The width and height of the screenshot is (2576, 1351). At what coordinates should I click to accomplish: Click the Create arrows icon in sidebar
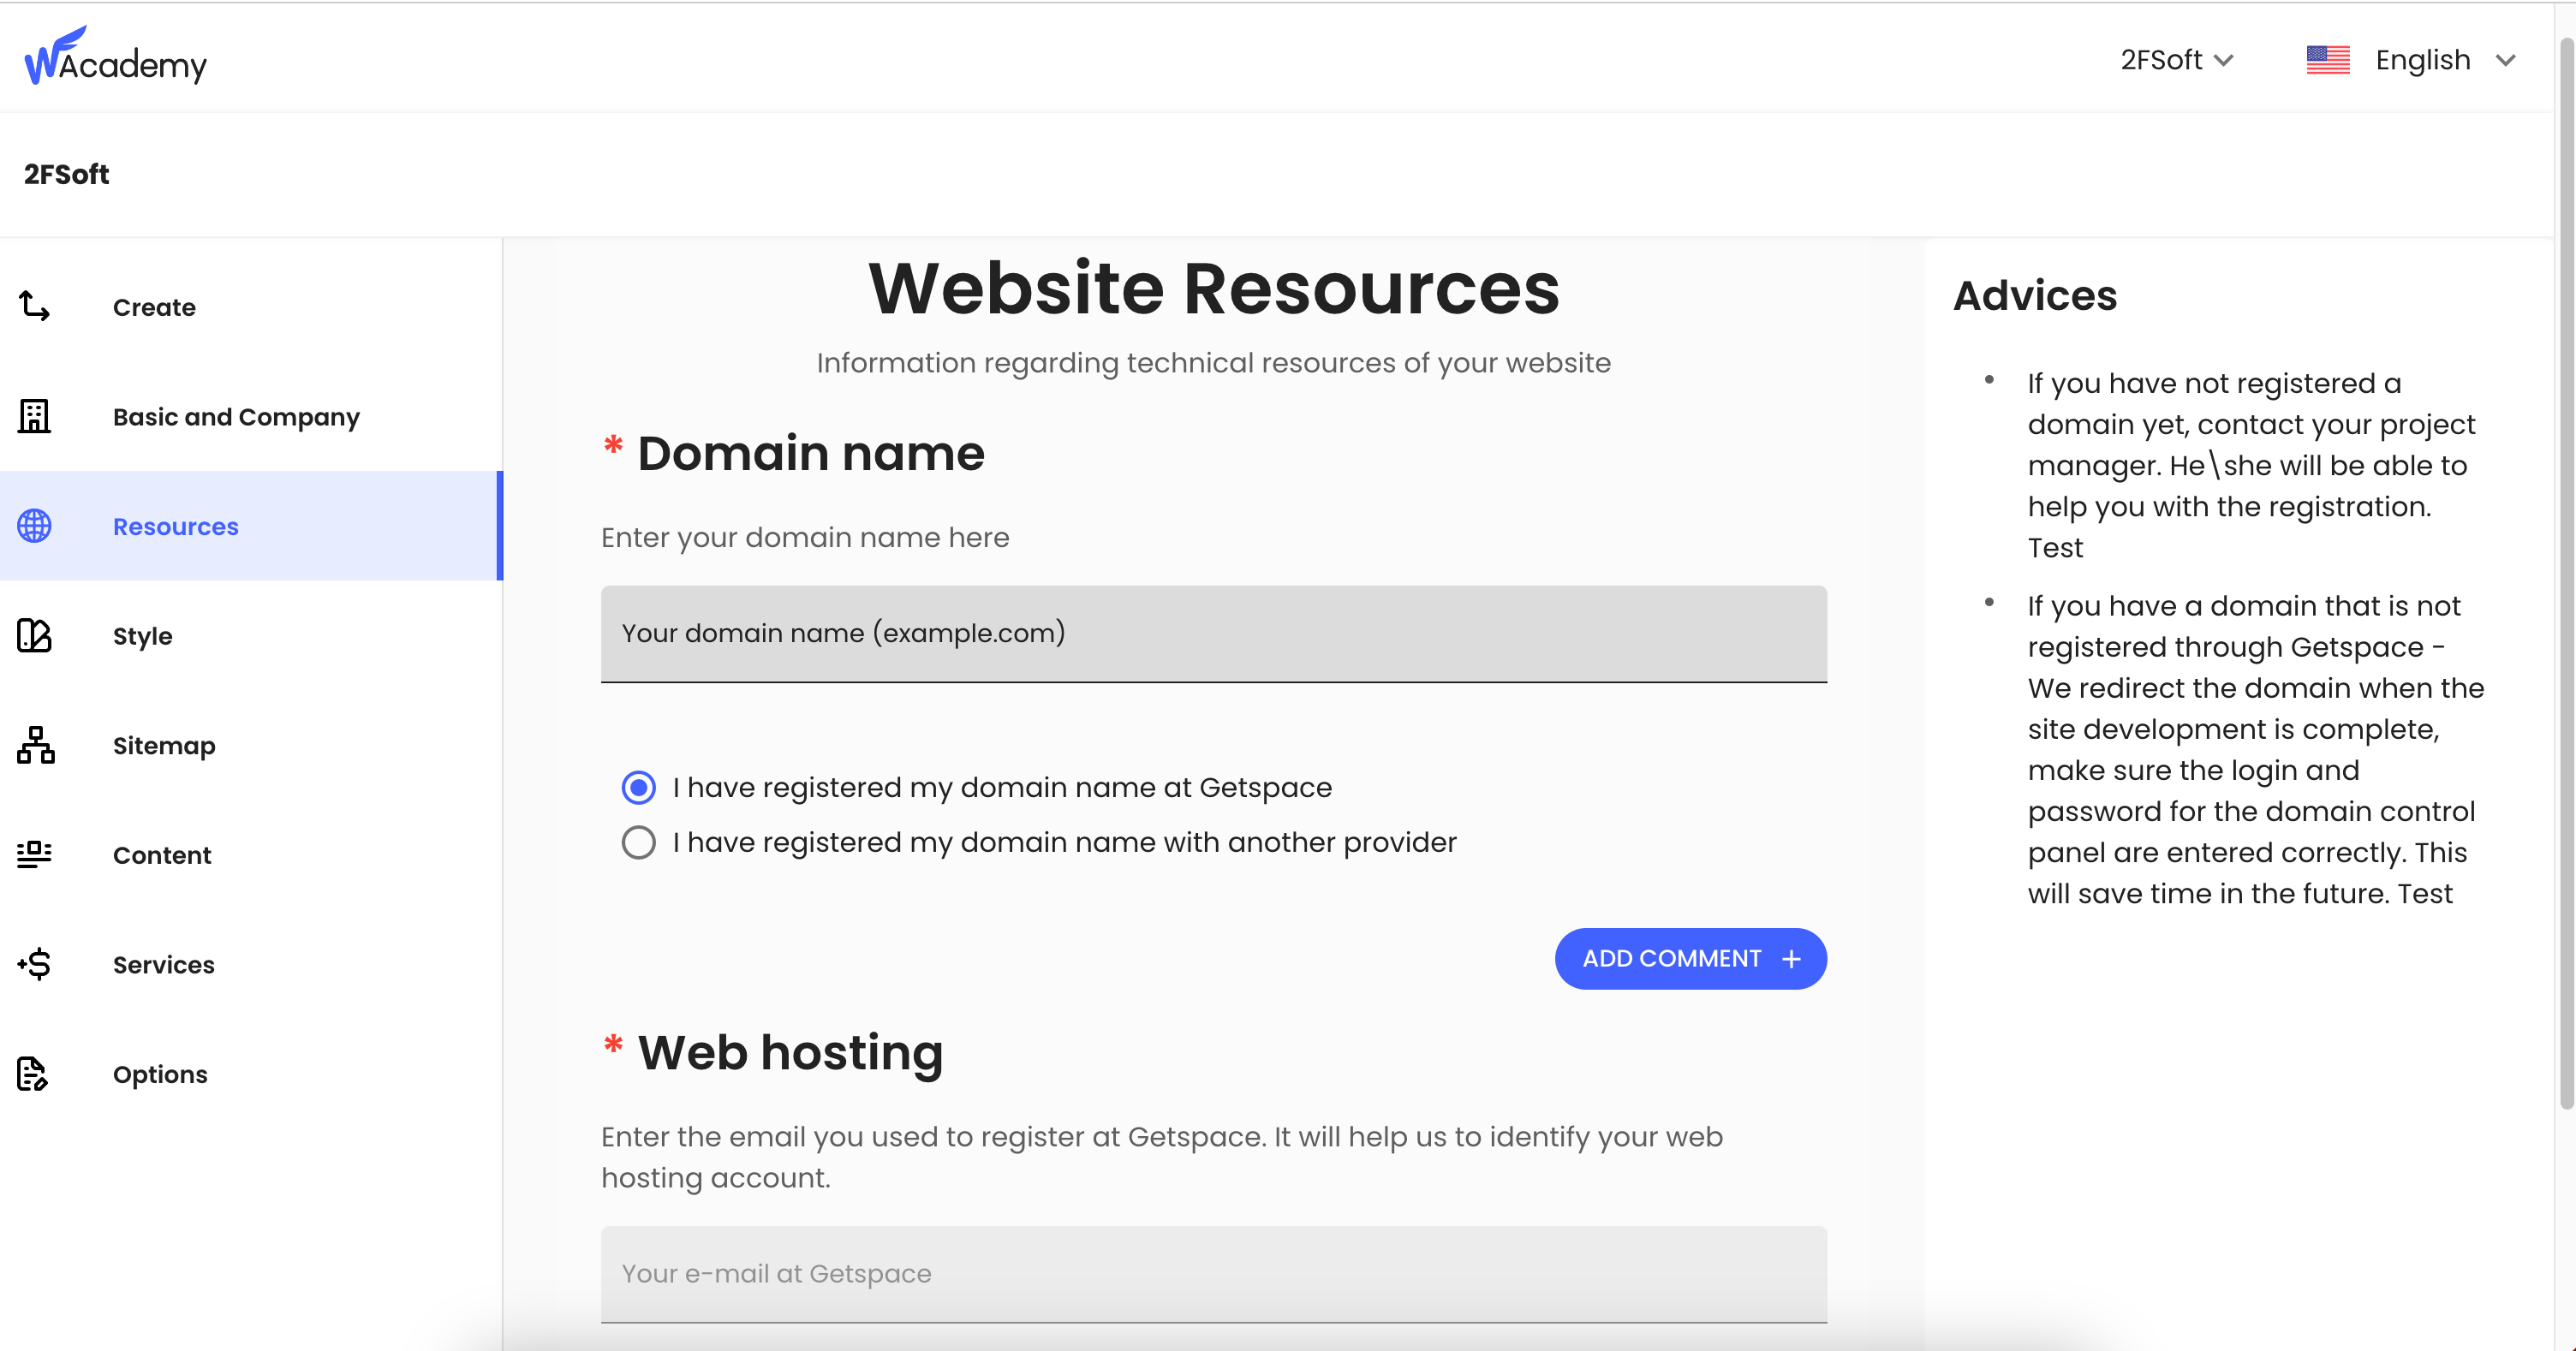click(35, 306)
